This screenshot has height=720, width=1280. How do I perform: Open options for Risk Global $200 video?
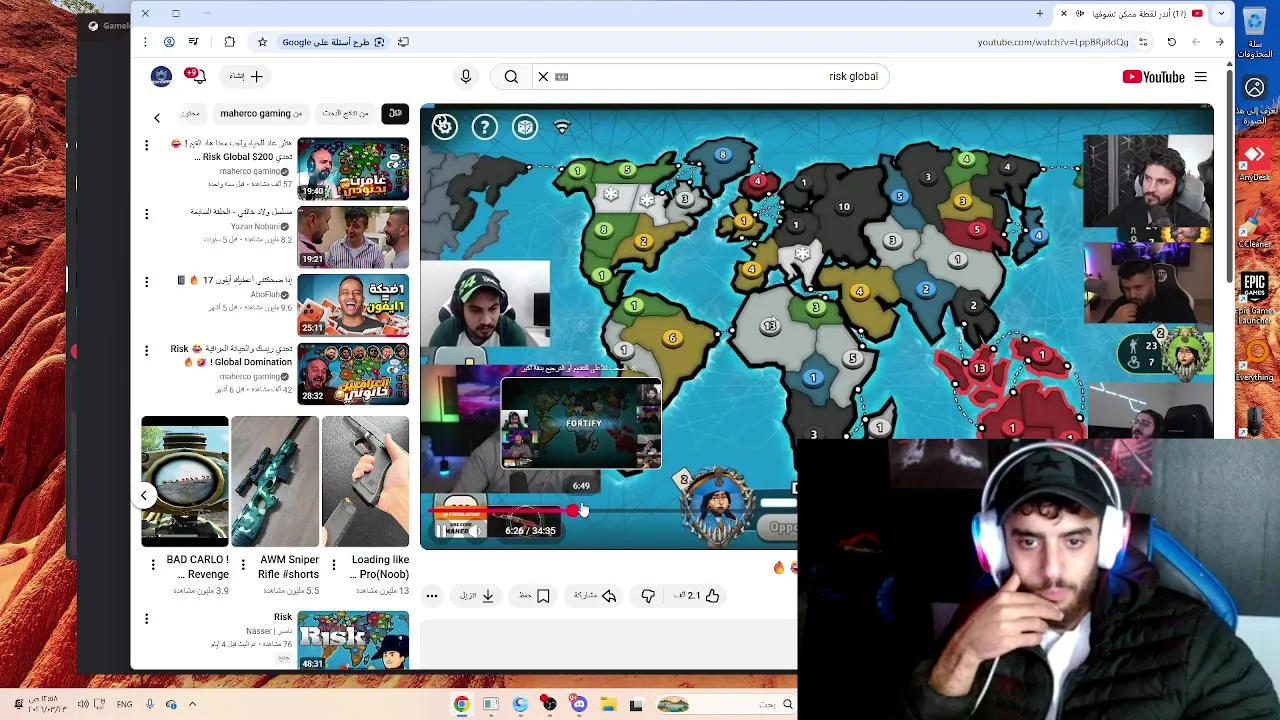(147, 146)
